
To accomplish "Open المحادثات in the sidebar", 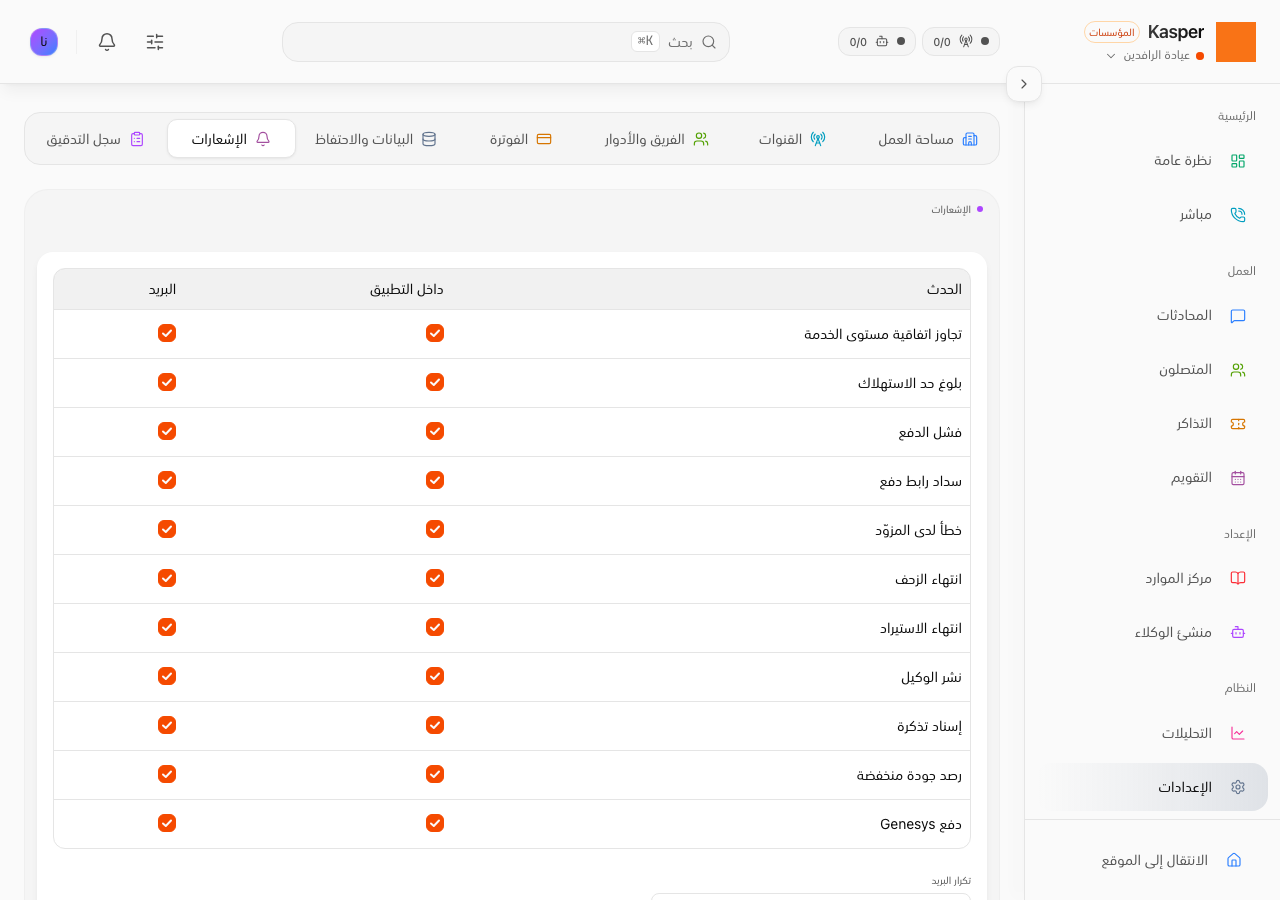I will point(1152,316).
